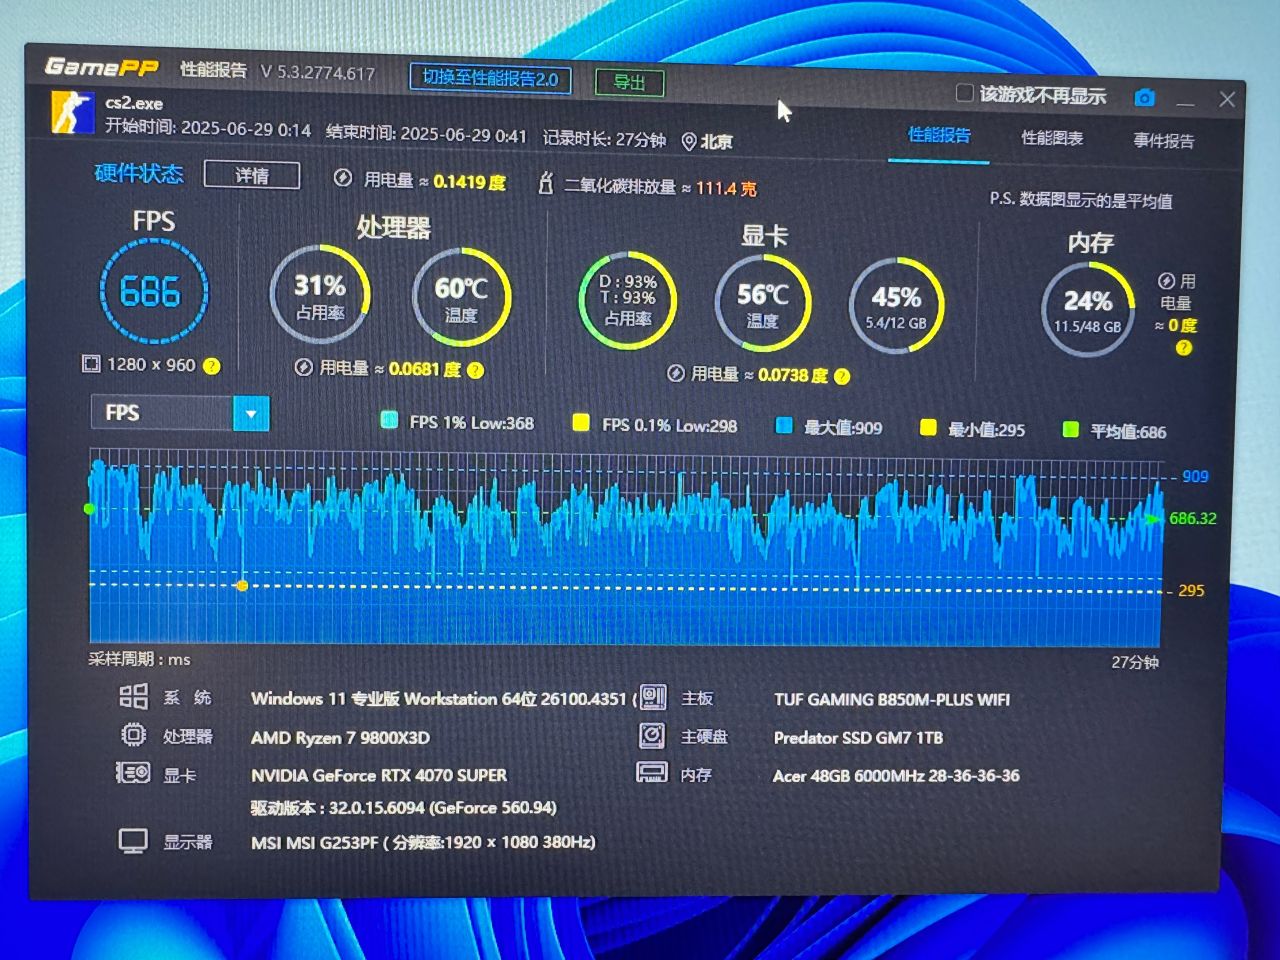This screenshot has height=960, width=1280.
Task: Click the 导出 export button
Action: [630, 82]
